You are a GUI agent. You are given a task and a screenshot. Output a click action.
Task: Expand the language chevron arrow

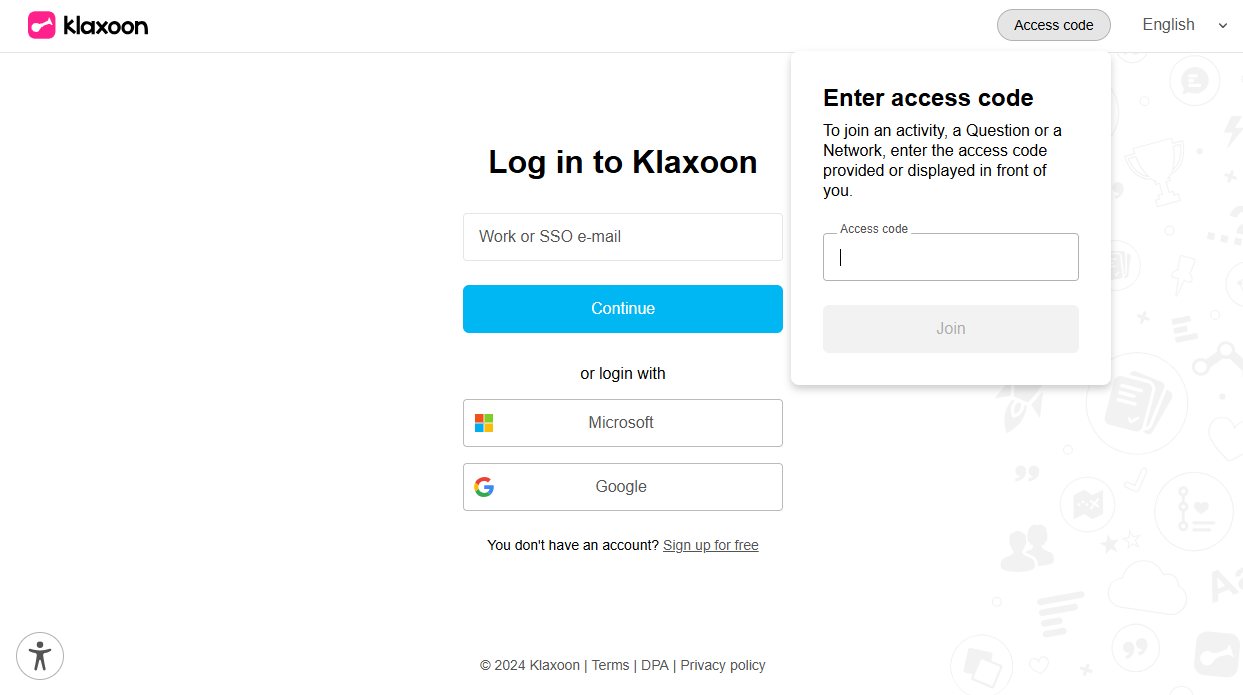[1222, 26]
